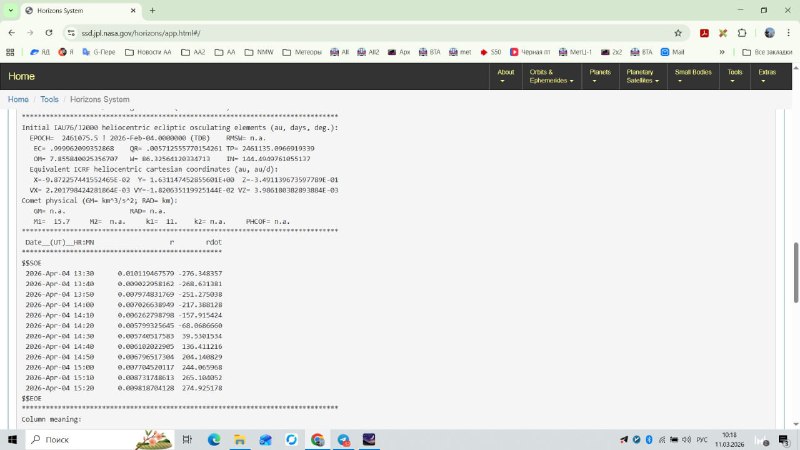Open the tab search chevron button

(10, 10)
